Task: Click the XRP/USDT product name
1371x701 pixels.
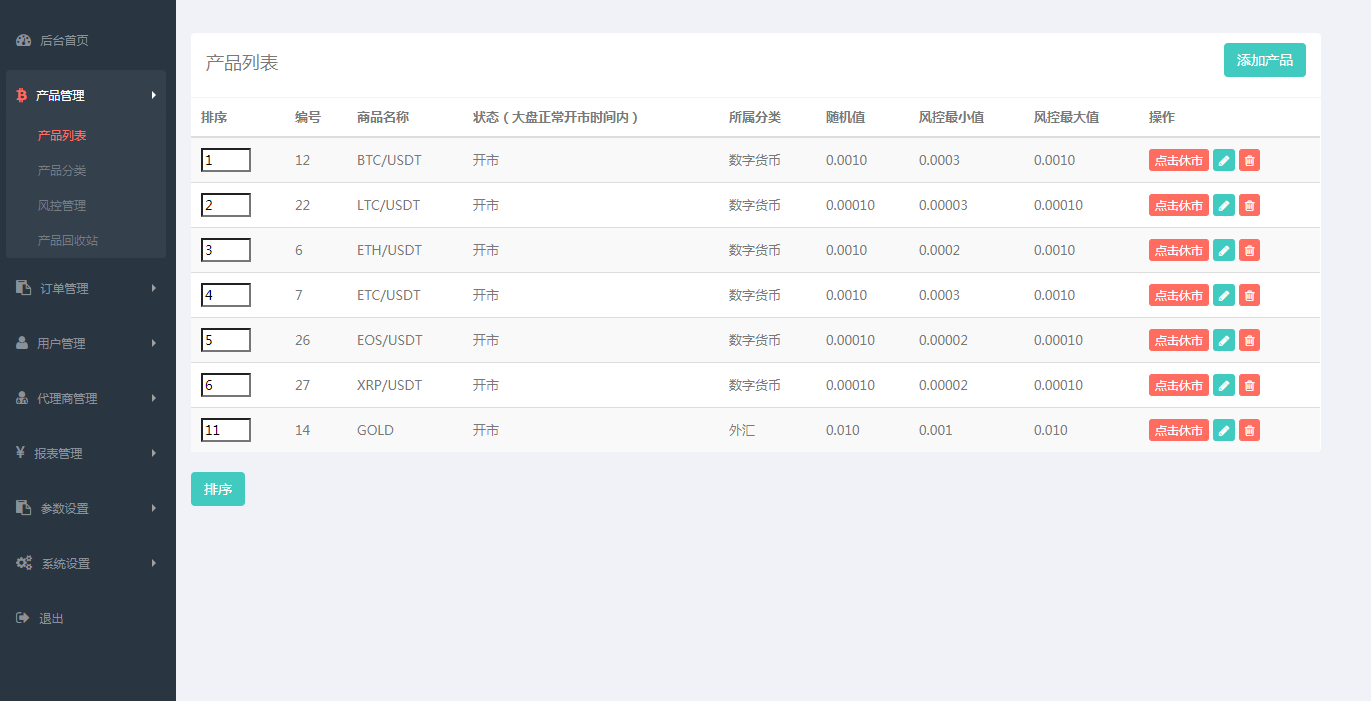Action: click(x=389, y=385)
